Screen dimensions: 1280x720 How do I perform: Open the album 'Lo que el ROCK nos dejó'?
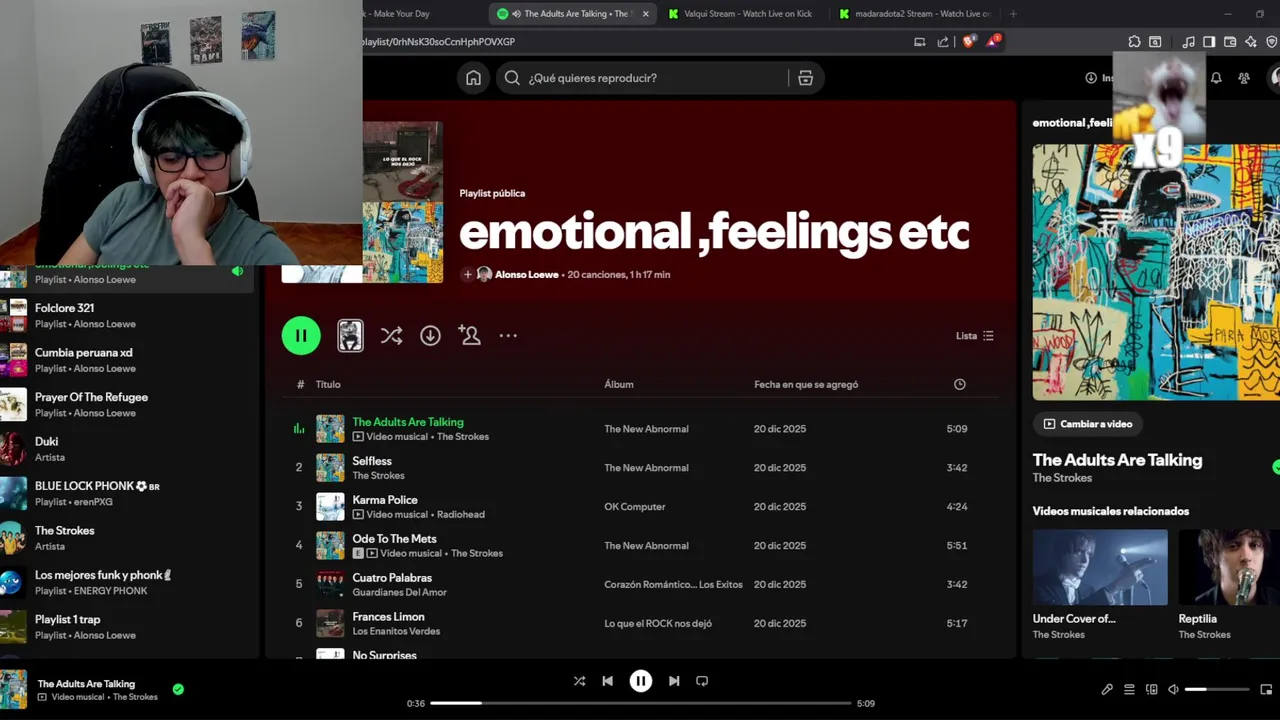point(658,623)
